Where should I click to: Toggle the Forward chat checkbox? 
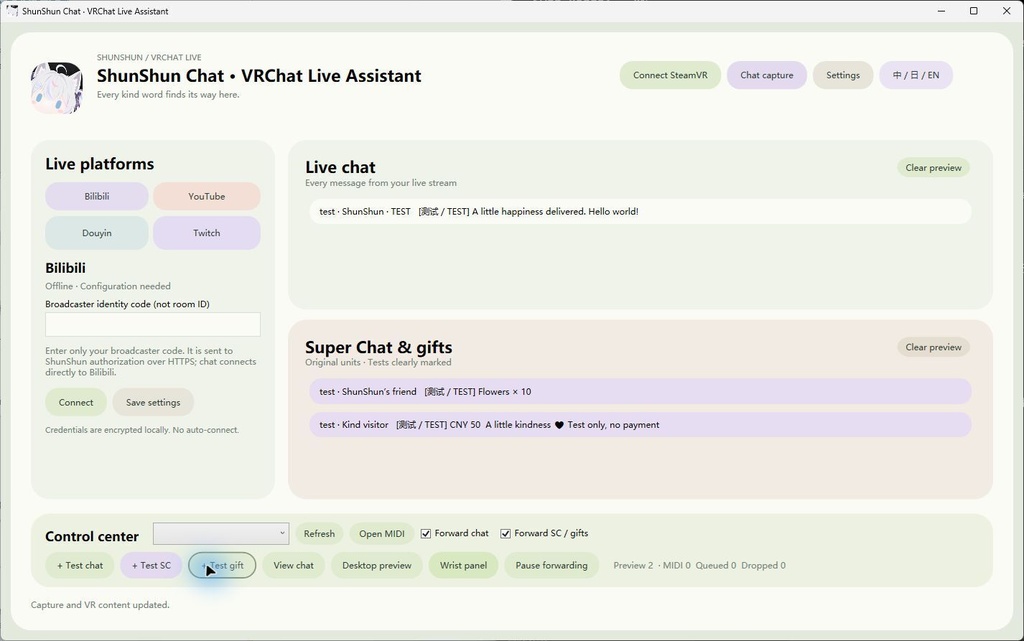click(x=426, y=533)
